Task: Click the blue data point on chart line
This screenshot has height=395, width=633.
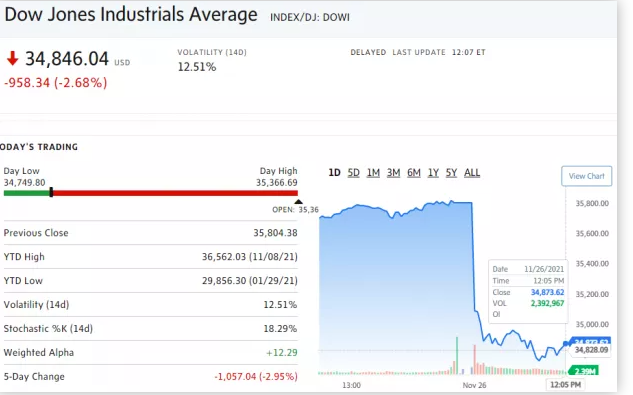Action: pos(566,343)
